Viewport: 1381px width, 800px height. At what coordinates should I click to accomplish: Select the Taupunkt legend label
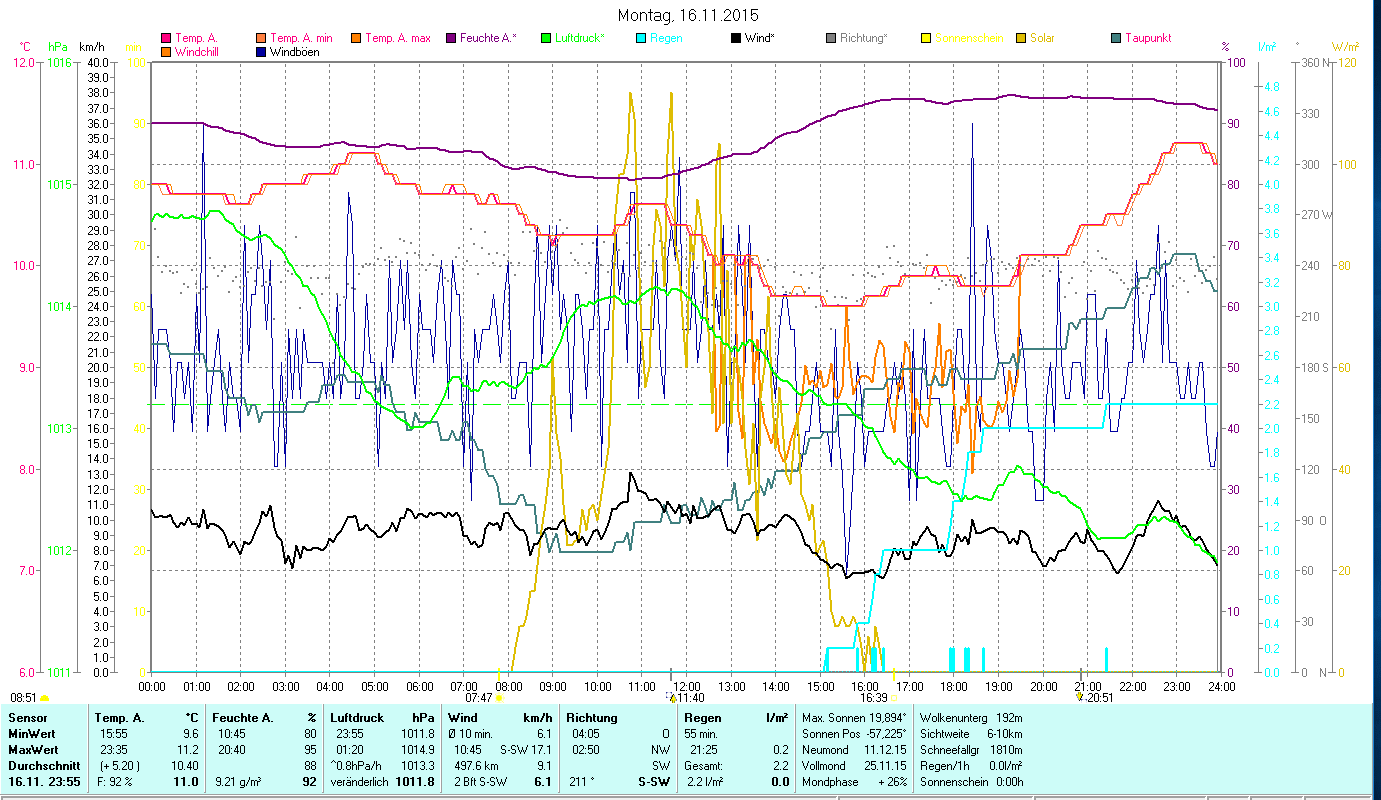(1148, 39)
